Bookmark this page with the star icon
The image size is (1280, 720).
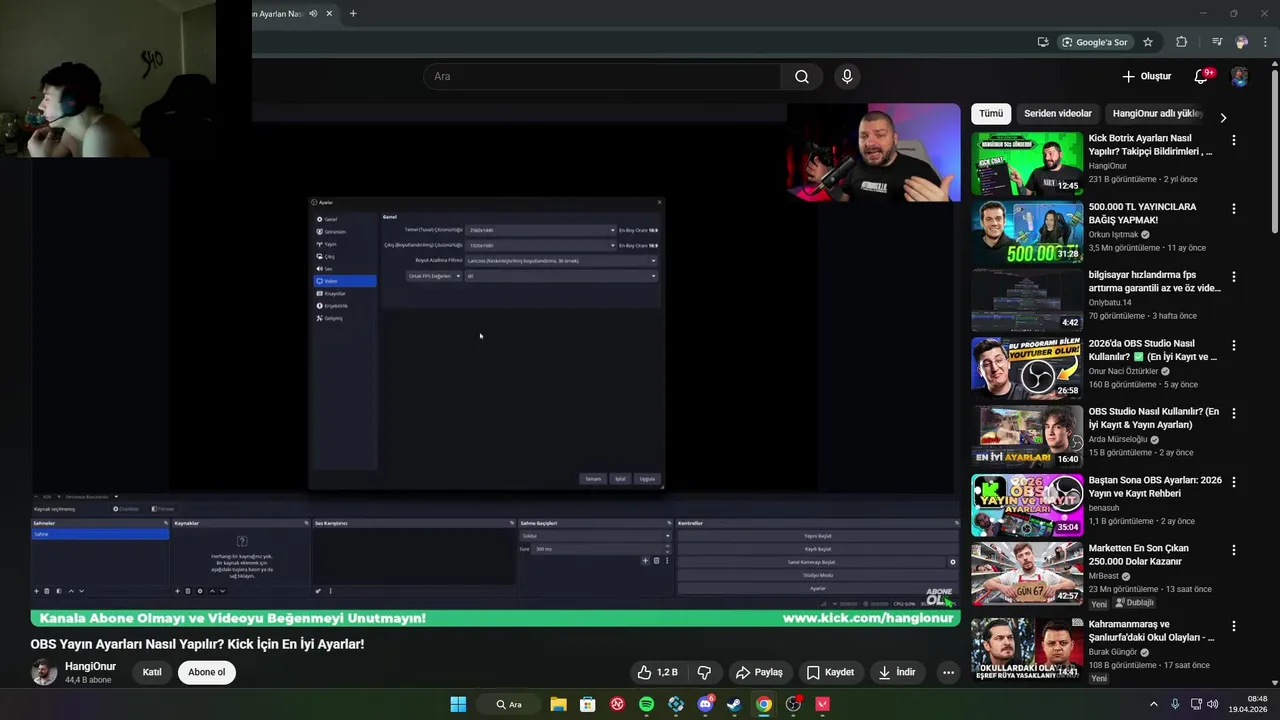click(x=1148, y=42)
